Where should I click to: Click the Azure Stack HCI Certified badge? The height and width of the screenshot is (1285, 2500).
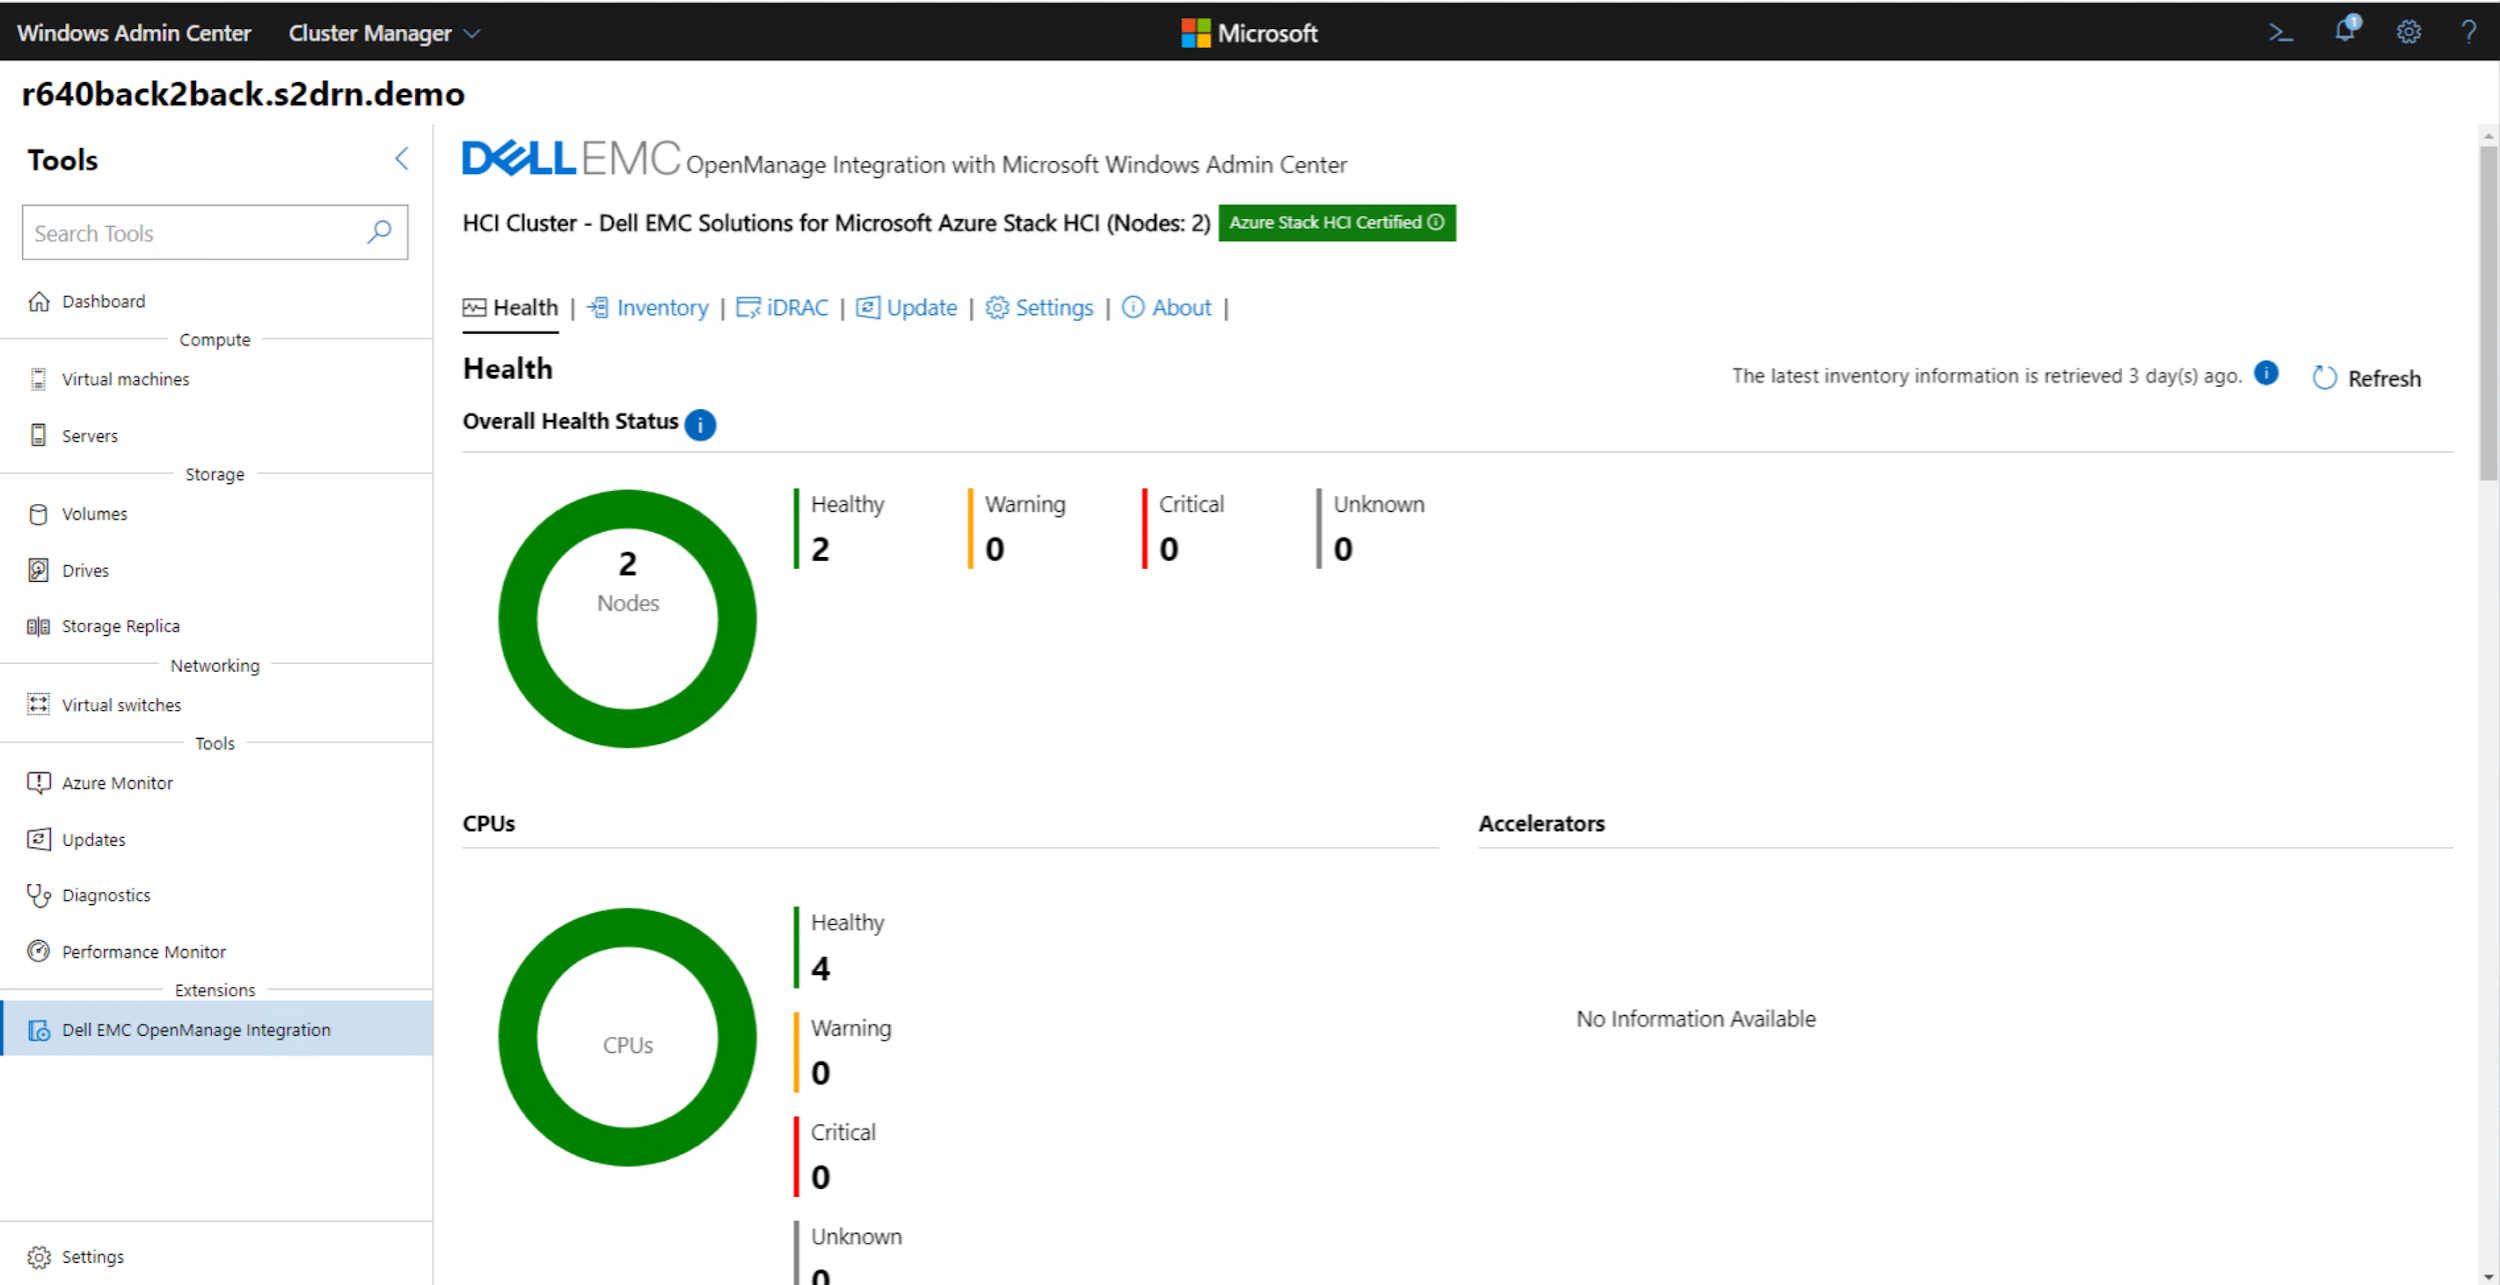click(1336, 222)
